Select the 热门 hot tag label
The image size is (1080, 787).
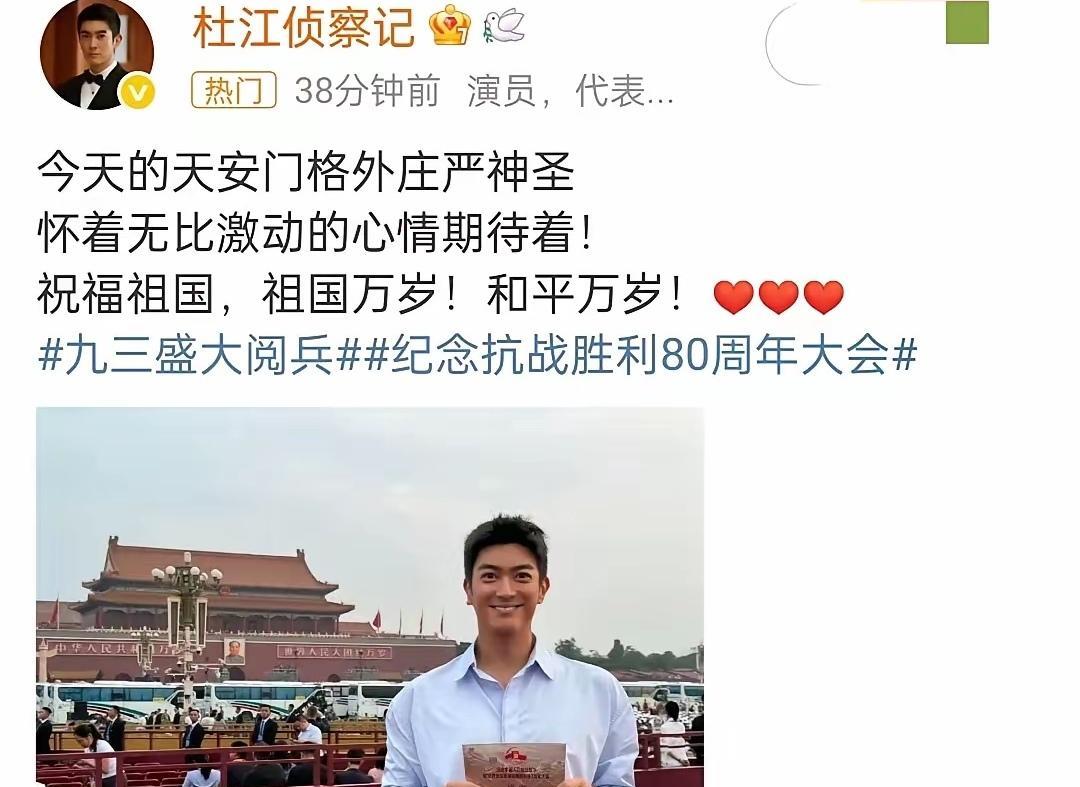click(x=233, y=90)
